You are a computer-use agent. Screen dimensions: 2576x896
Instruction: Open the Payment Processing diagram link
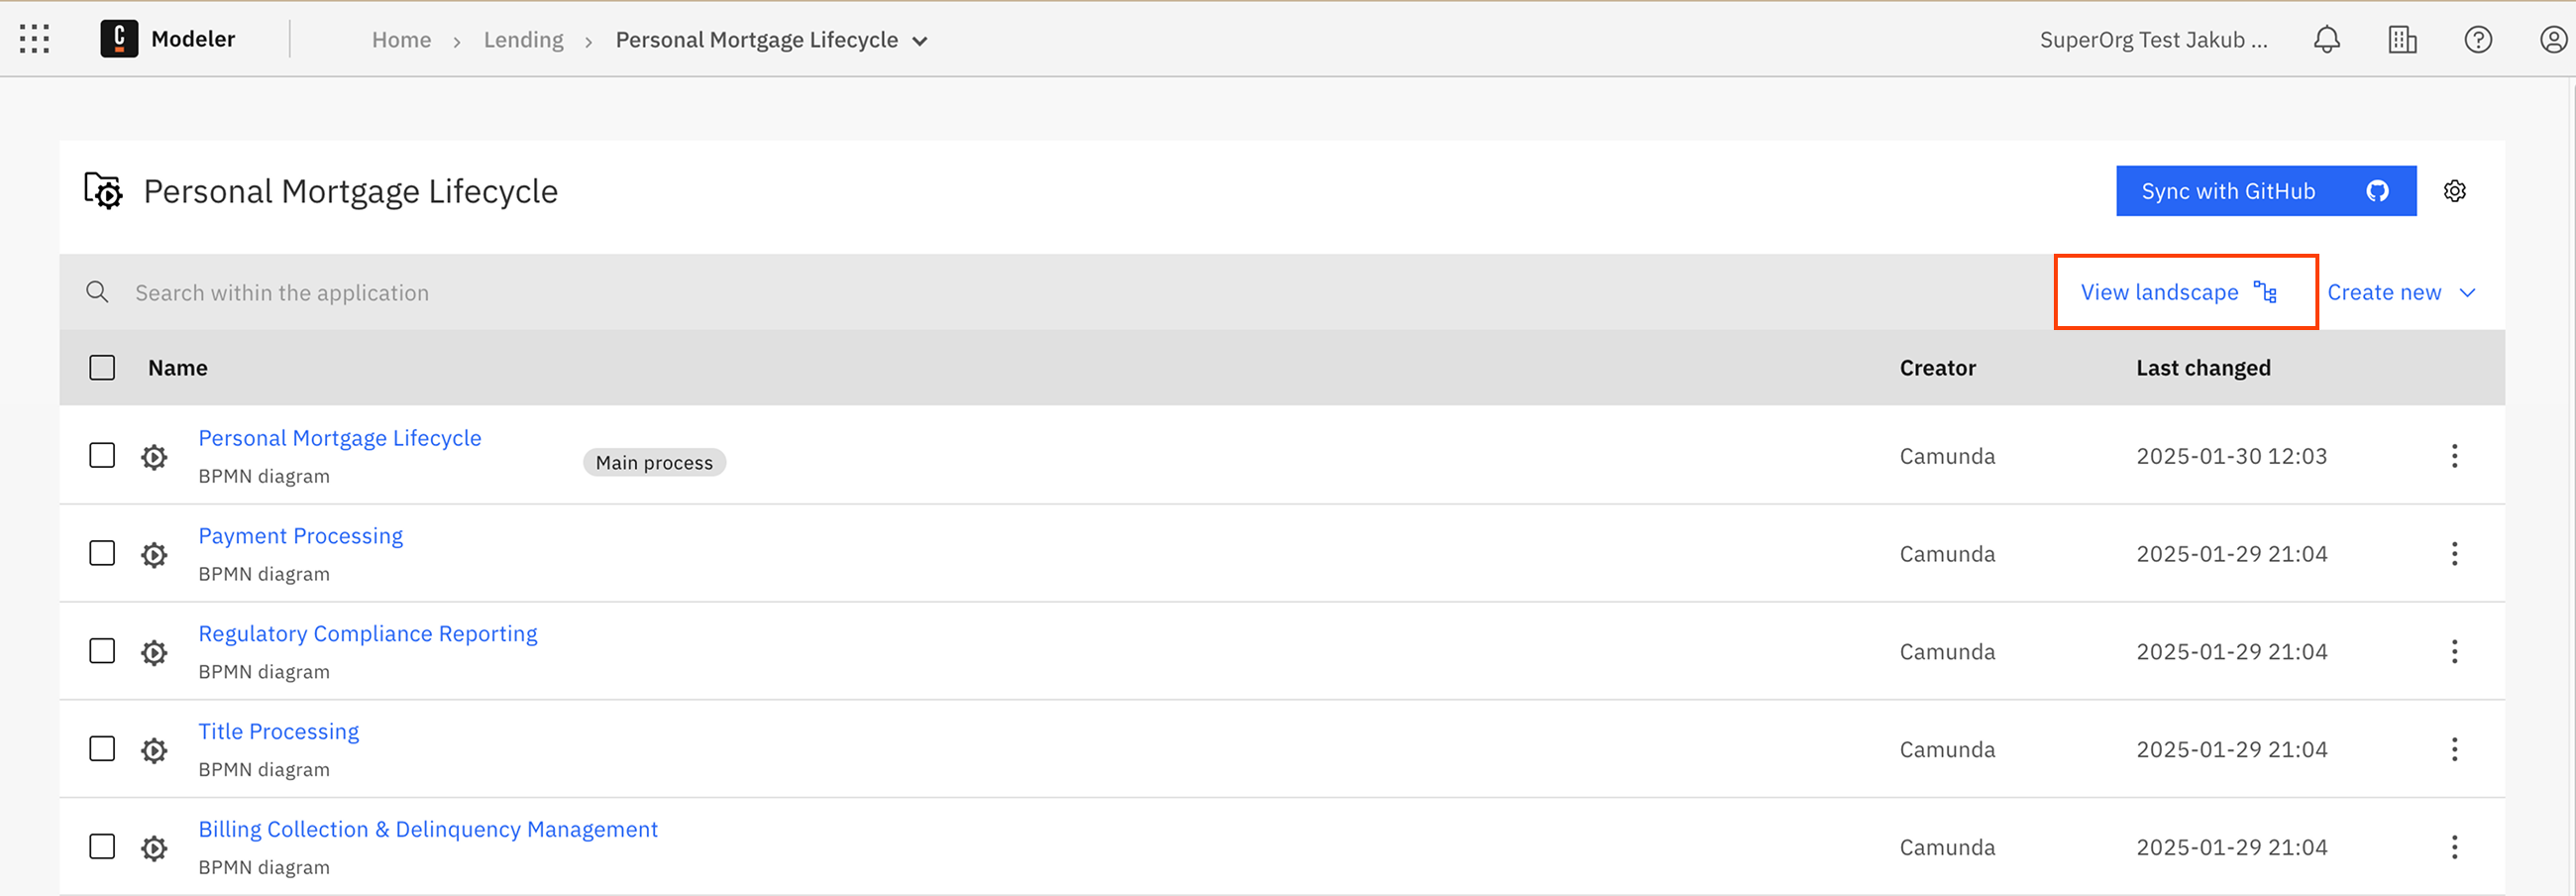pyautogui.click(x=300, y=535)
